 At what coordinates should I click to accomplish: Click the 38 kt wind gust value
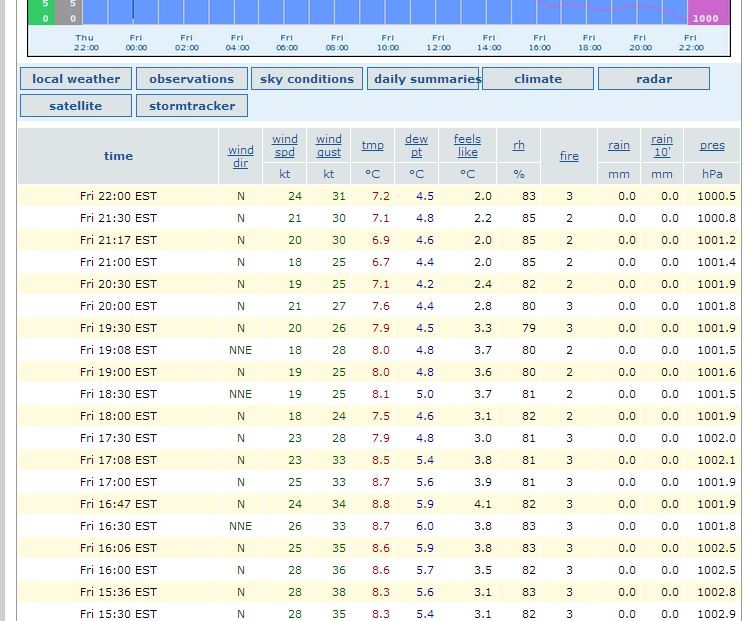click(x=339, y=592)
